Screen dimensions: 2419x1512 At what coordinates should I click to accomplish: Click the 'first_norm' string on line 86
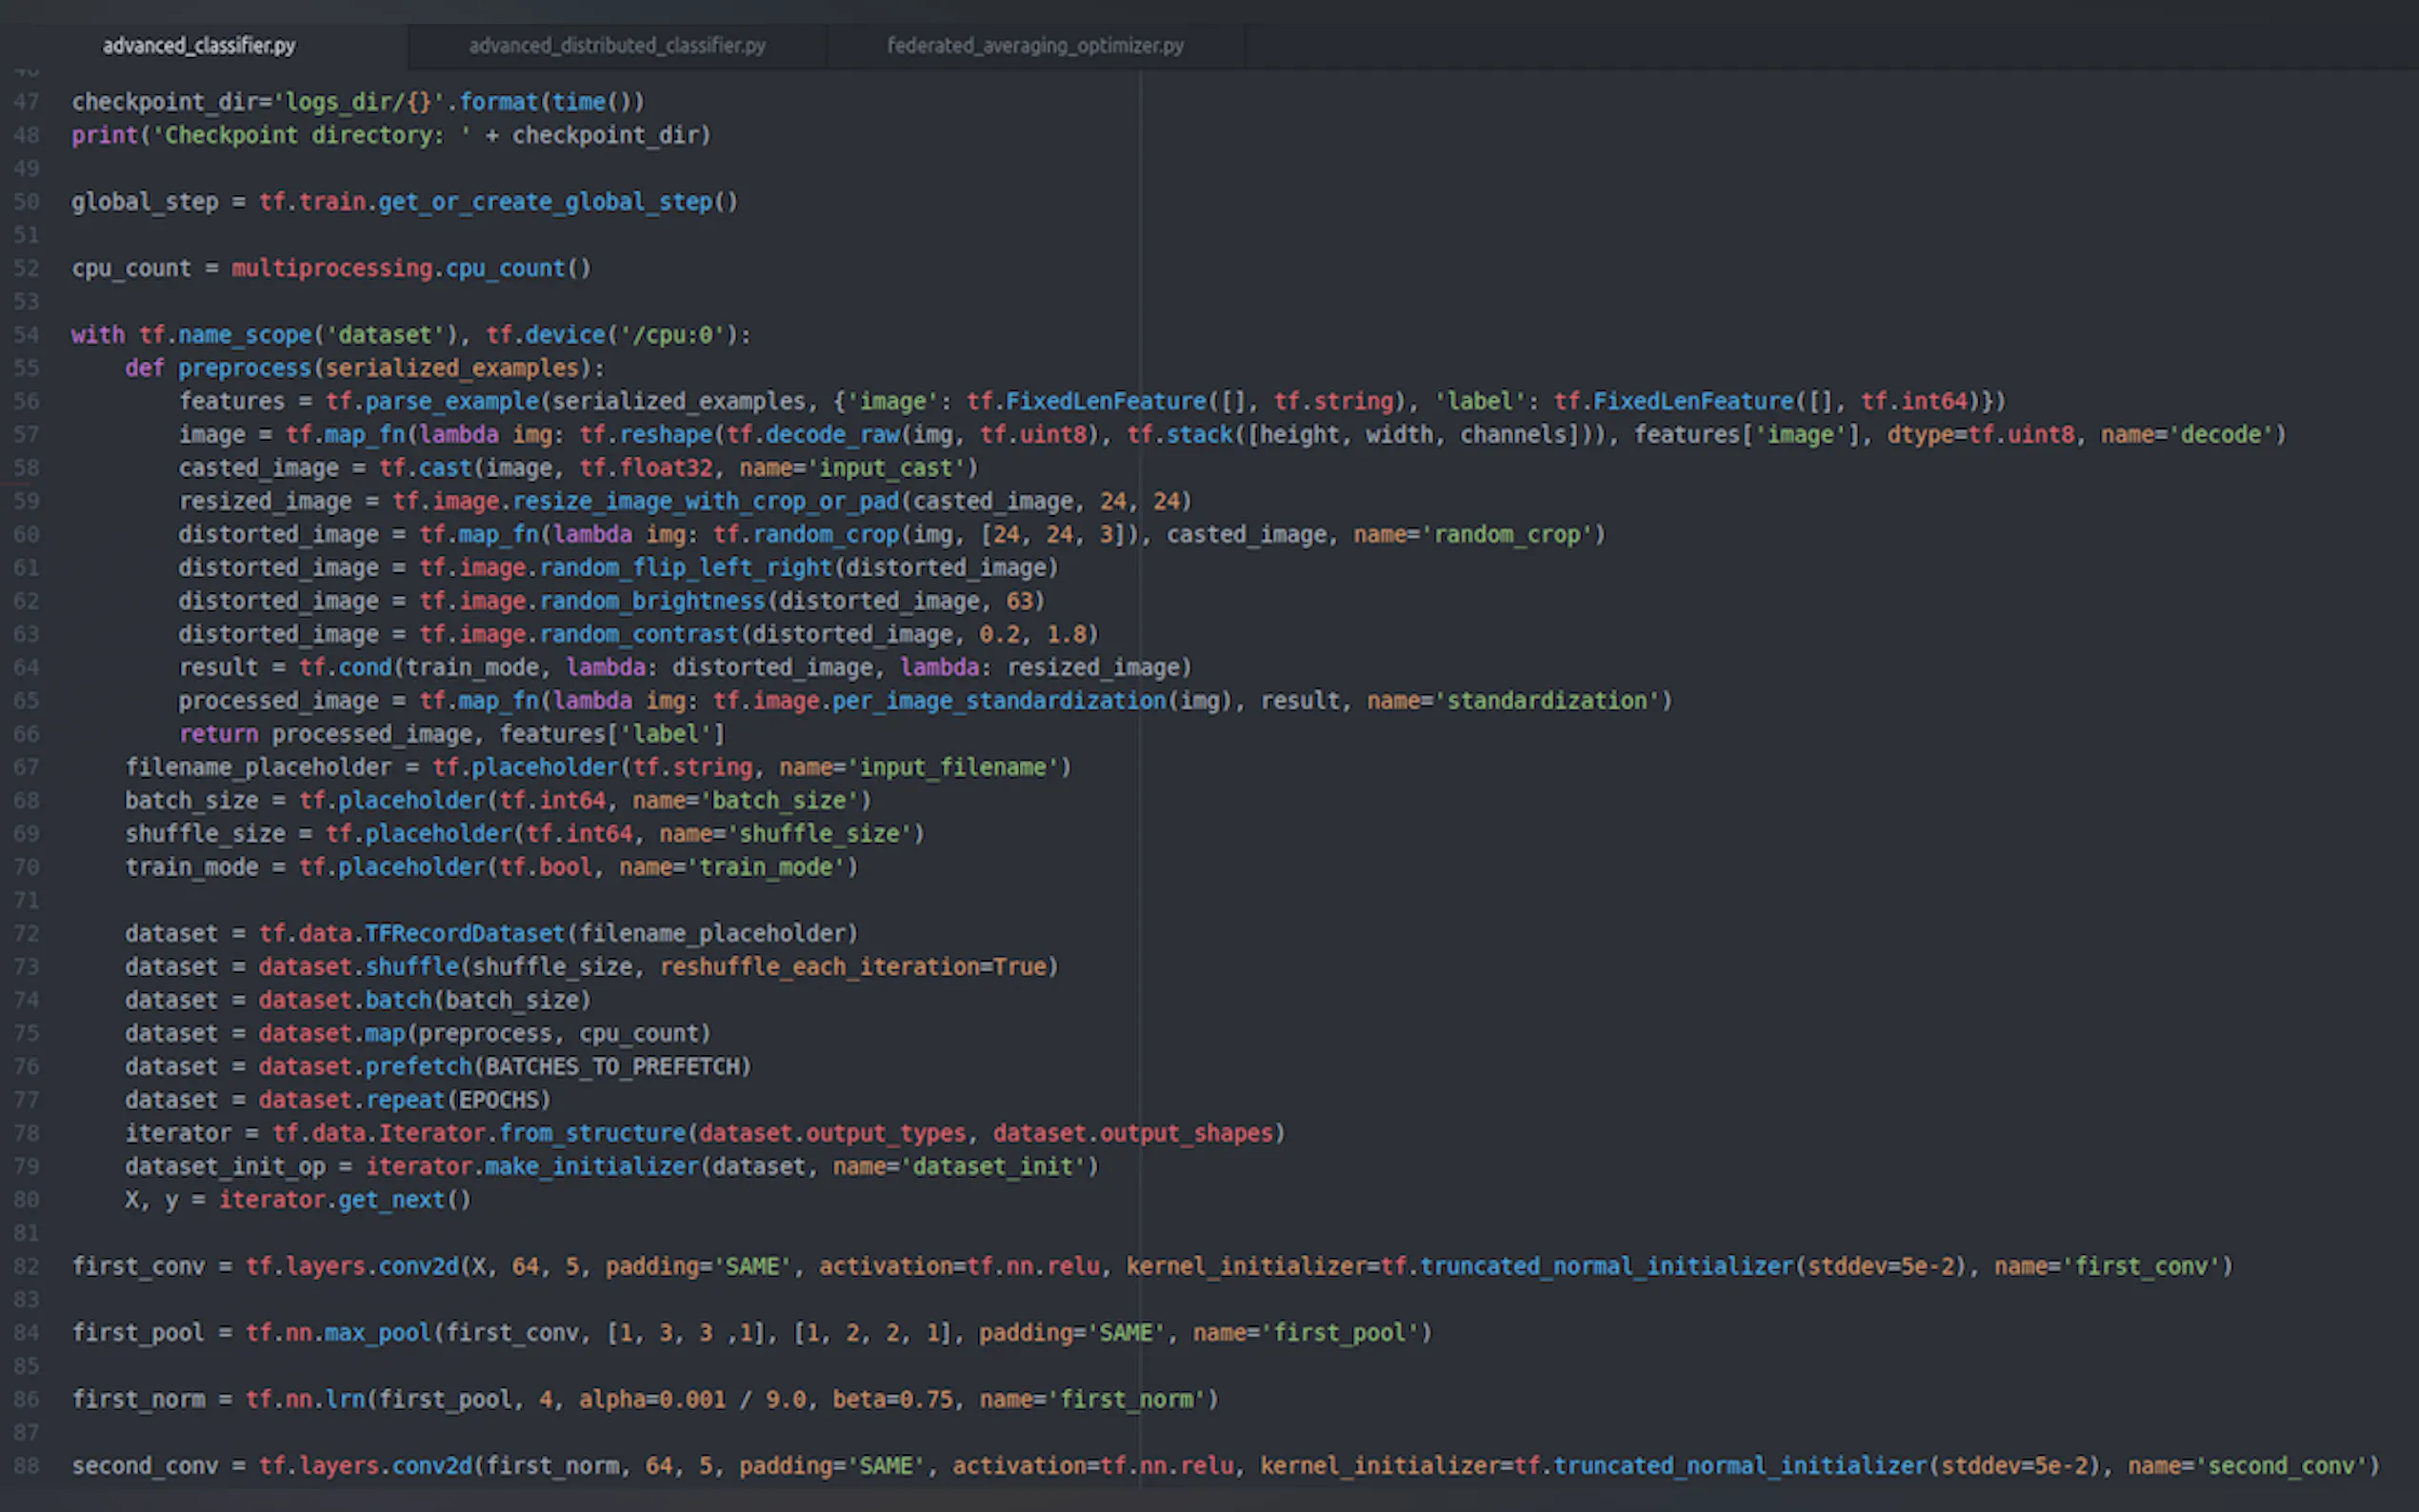coord(1125,1399)
